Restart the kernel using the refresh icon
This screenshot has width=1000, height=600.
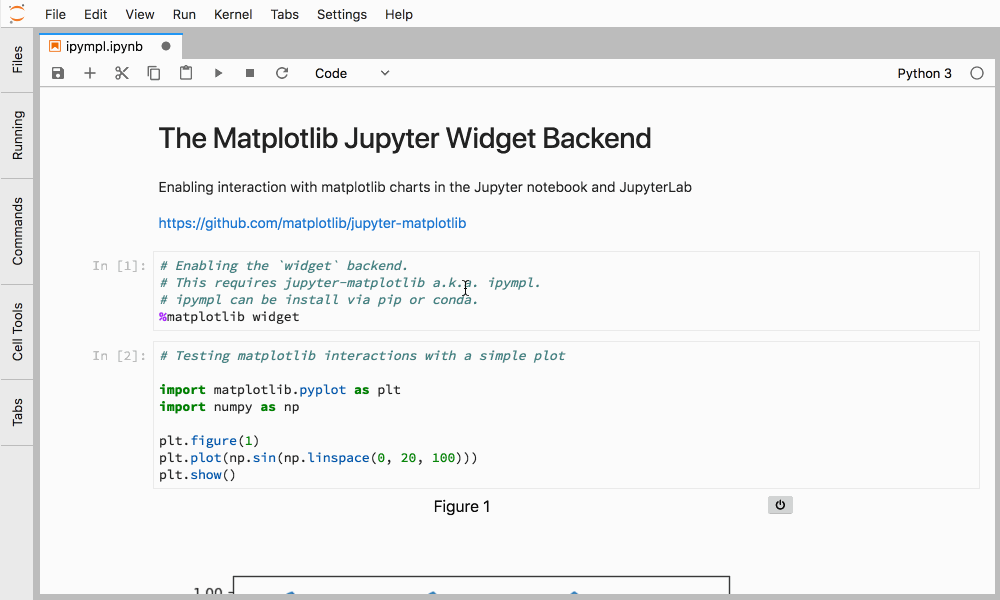coord(282,72)
